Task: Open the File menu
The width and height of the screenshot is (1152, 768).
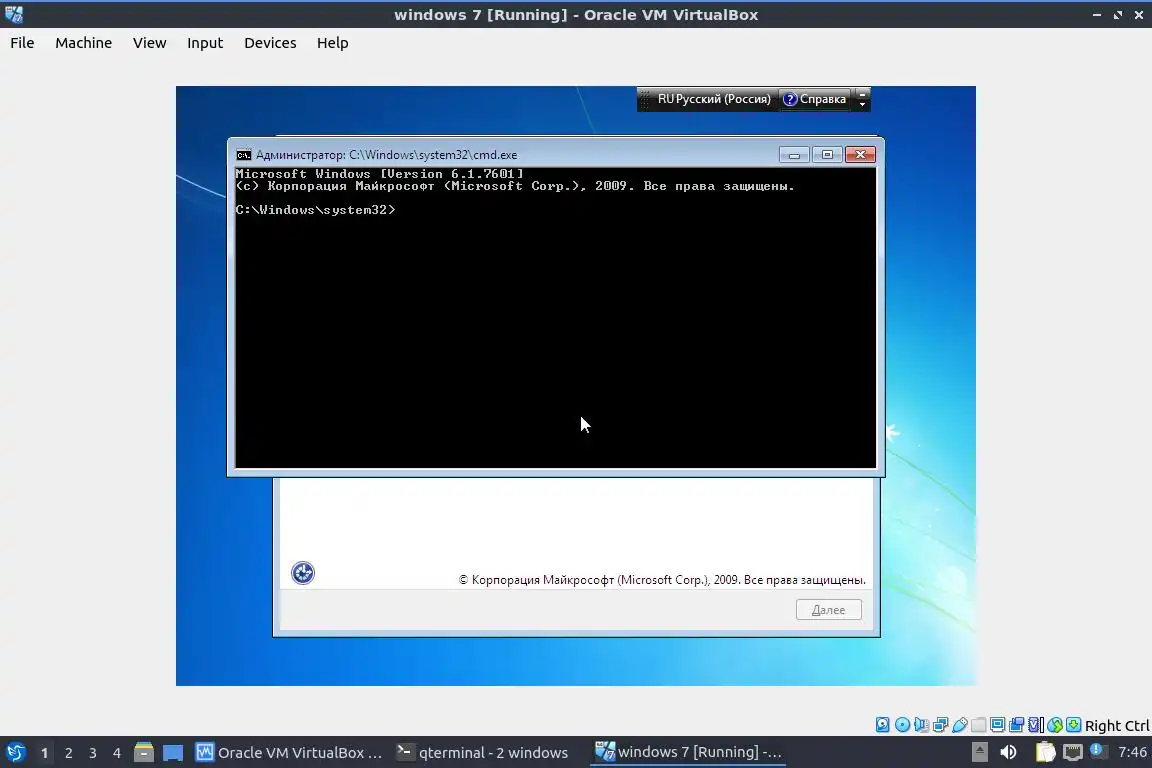Action: 22,43
